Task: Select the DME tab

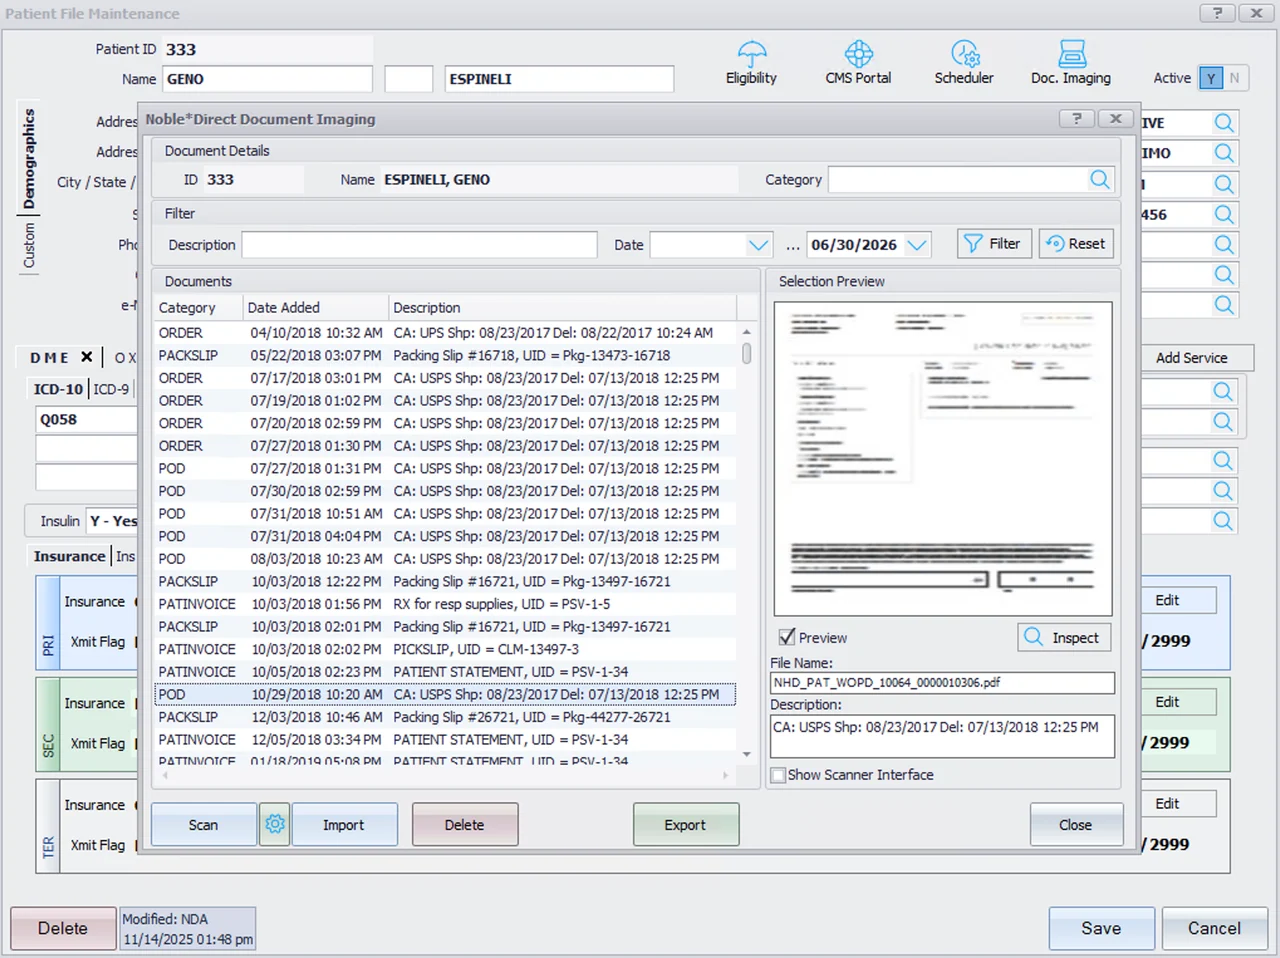Action: click(x=49, y=357)
